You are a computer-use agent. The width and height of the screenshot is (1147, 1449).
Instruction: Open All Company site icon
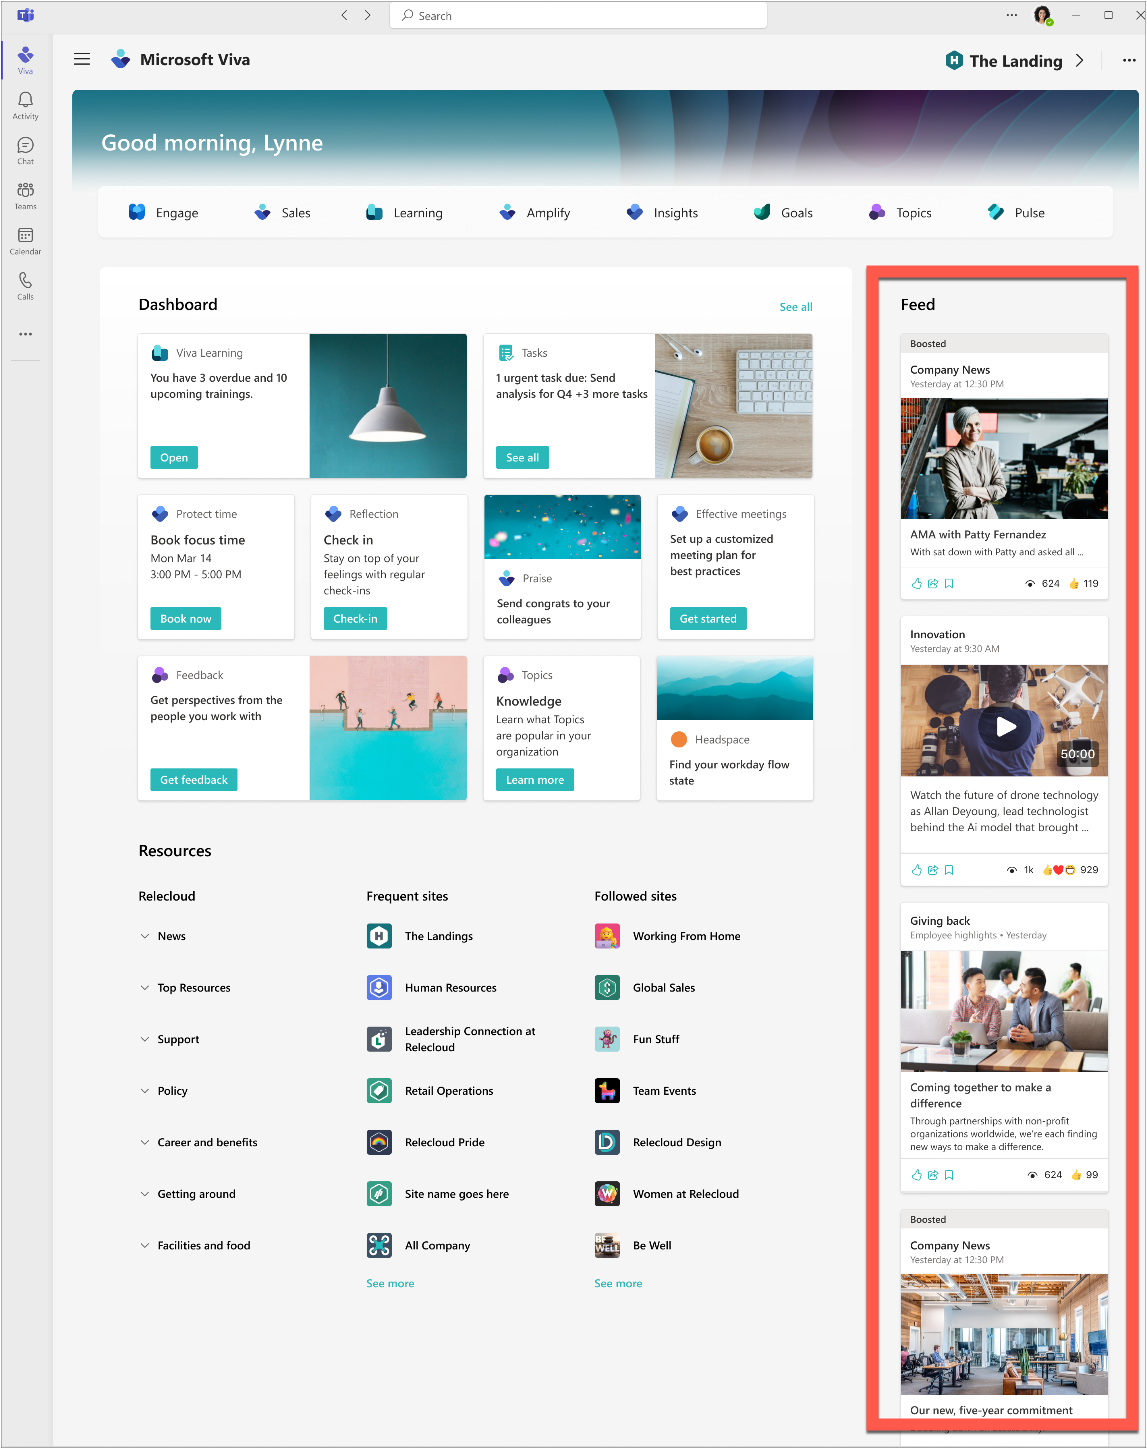[379, 1245]
